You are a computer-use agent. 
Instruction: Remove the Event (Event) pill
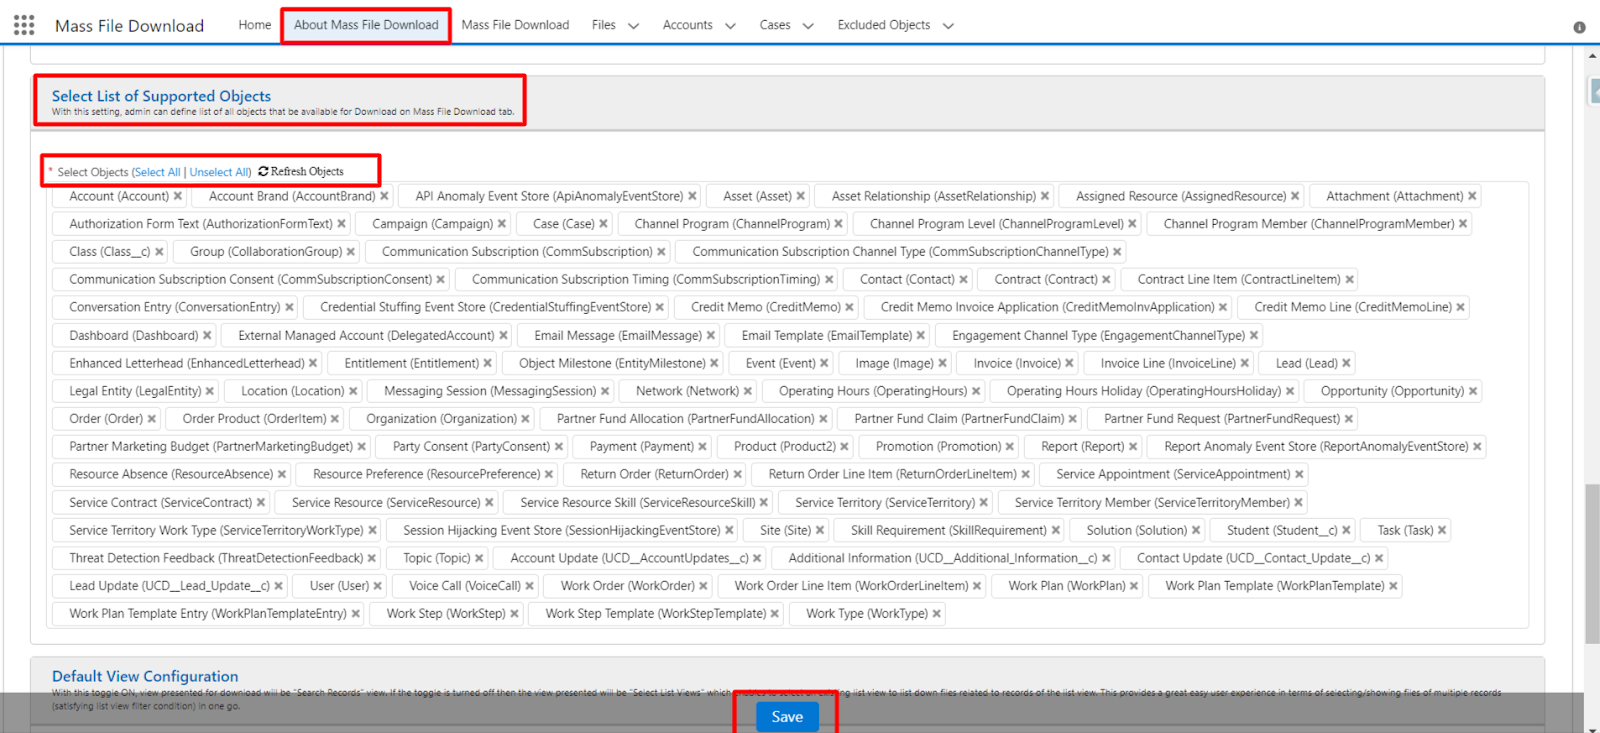[x=824, y=364]
